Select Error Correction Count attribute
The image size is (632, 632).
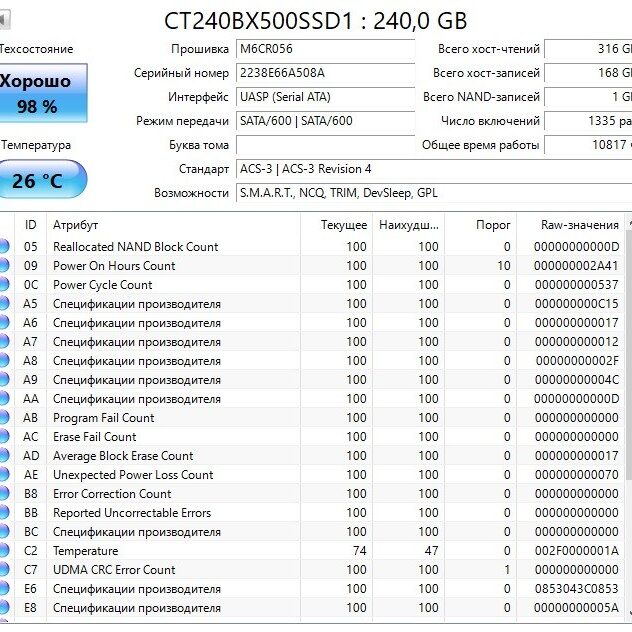112,493
